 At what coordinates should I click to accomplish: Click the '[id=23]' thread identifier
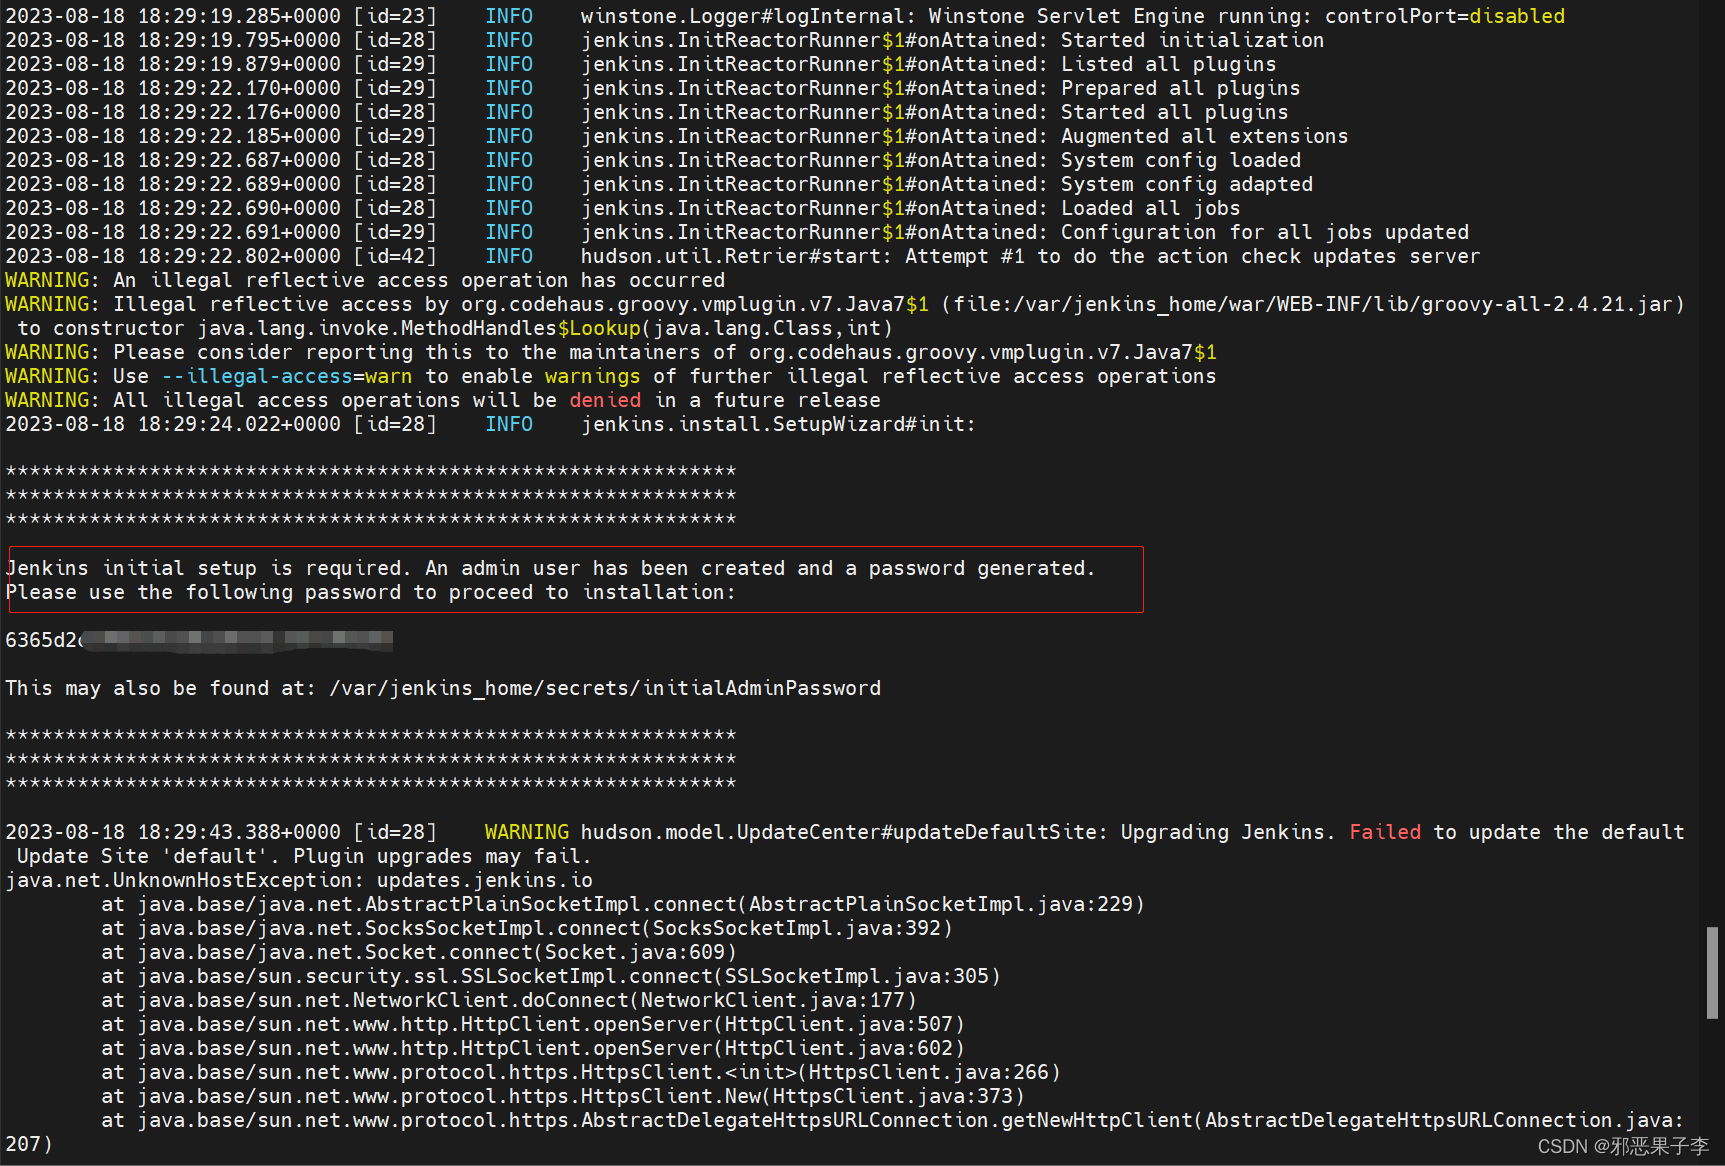395,16
